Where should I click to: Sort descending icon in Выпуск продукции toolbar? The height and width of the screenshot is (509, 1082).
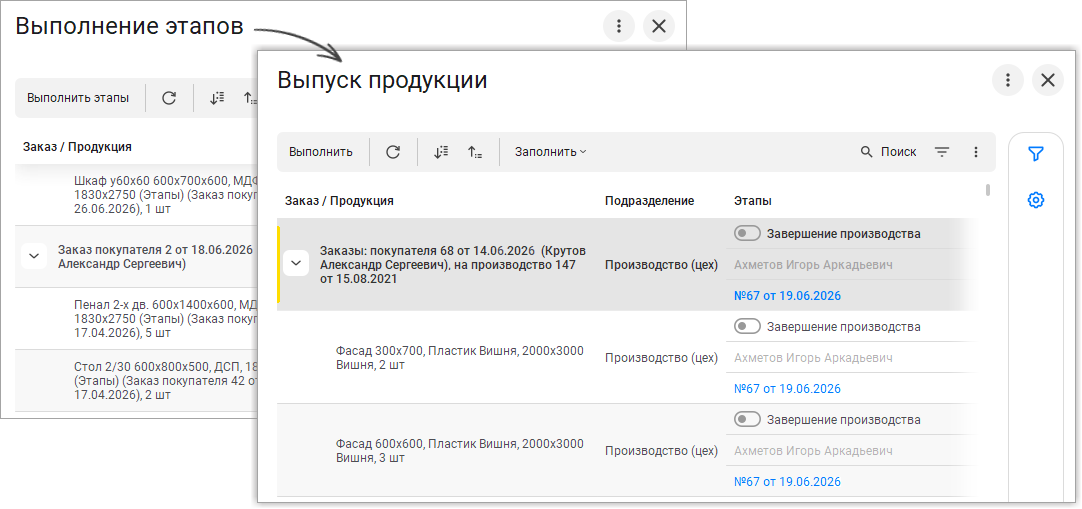click(x=442, y=152)
